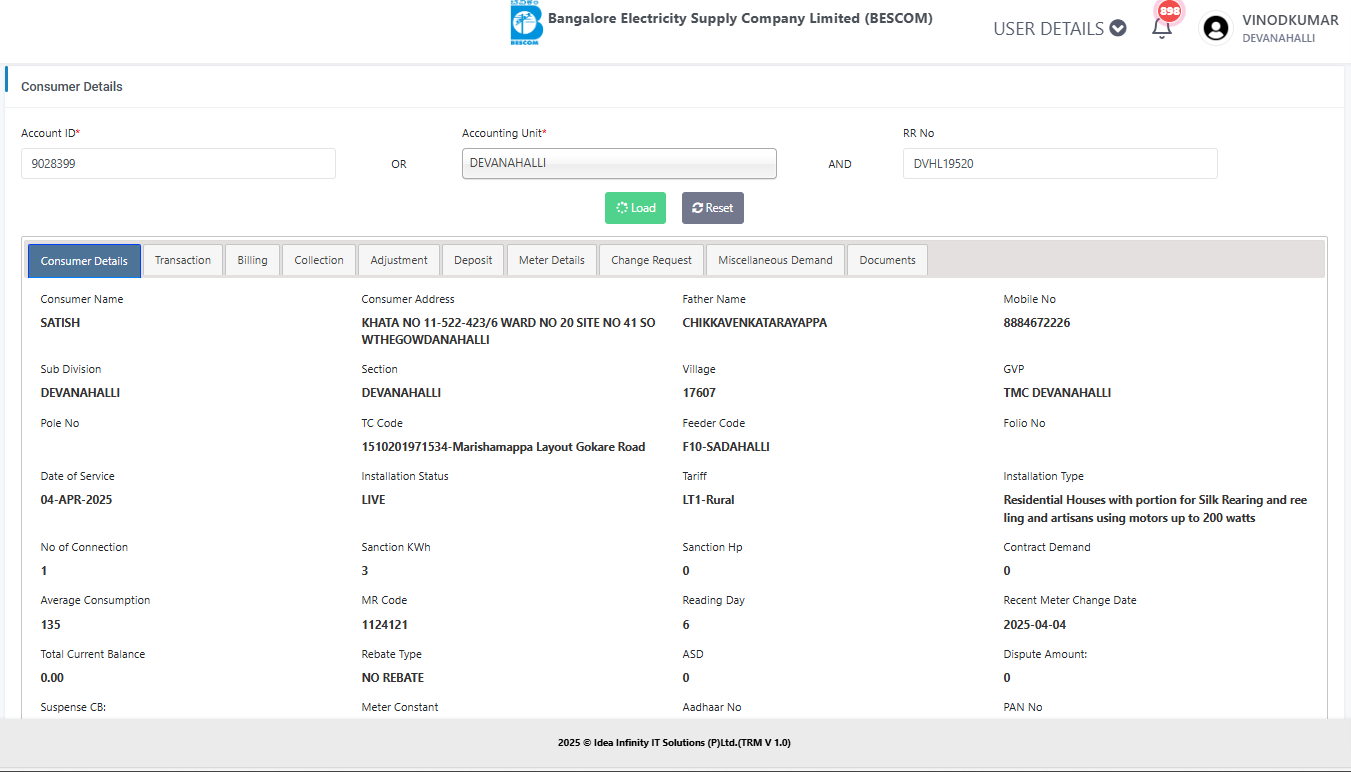The image size is (1351, 772).
Task: Select total current balance 0.00
Action: click(x=52, y=678)
